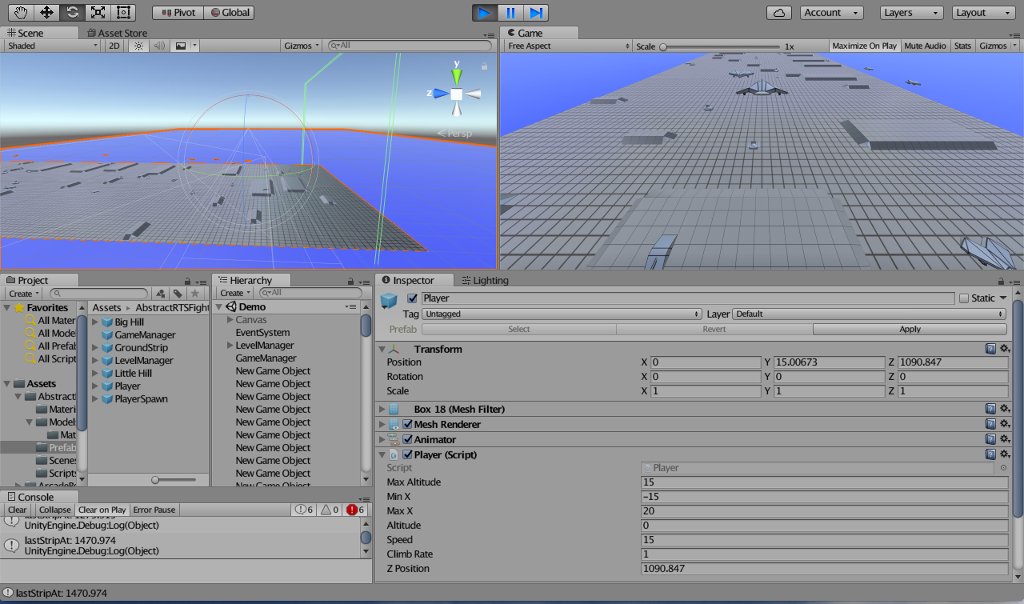Toggle Global handle rotation button
Image resolution: width=1024 pixels, height=604 pixels.
(x=230, y=12)
